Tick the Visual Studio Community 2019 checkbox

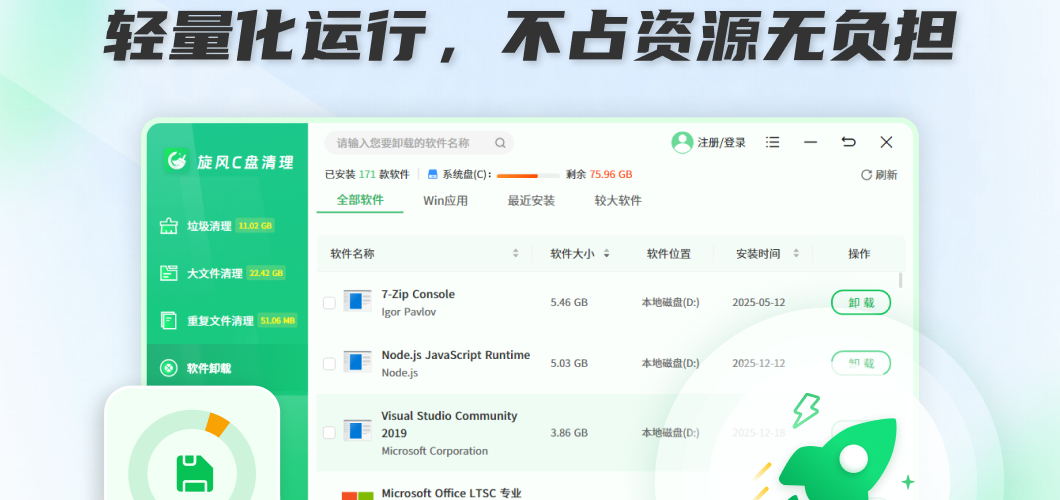click(329, 432)
